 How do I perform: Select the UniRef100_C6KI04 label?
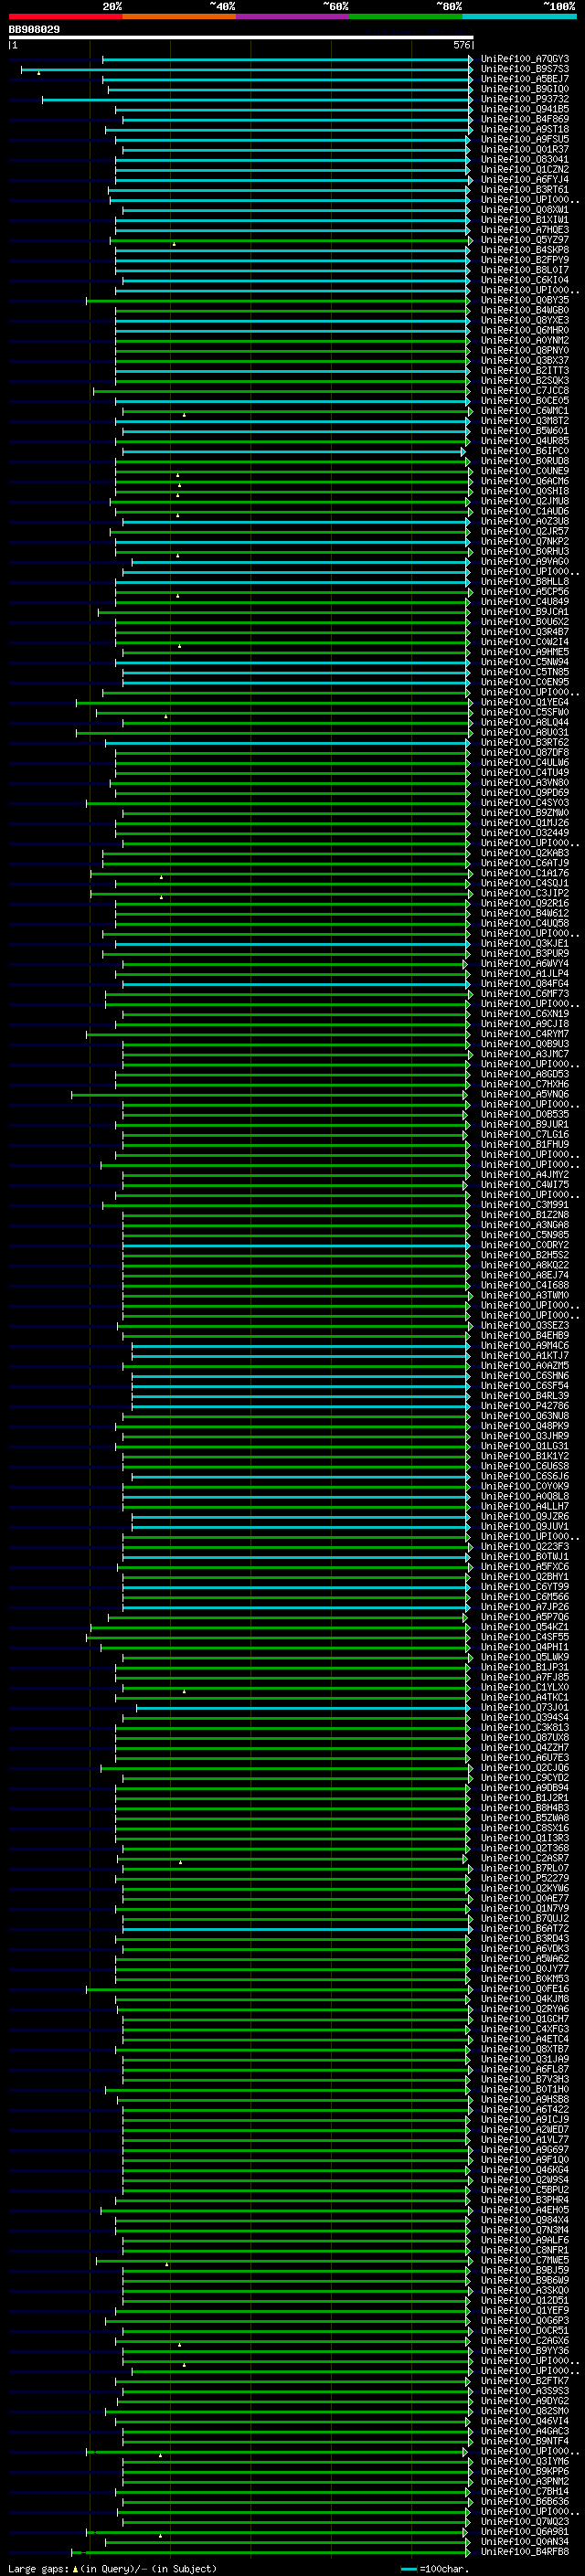click(524, 280)
